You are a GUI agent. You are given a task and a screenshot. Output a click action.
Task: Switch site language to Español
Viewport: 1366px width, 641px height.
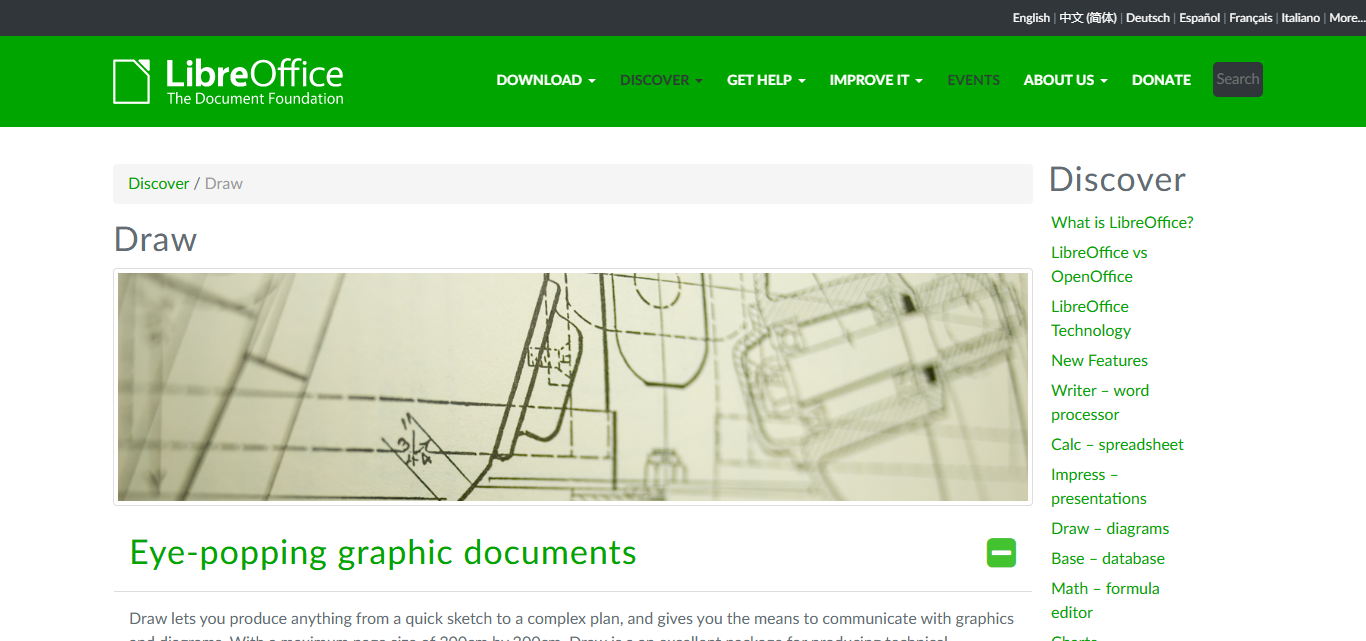click(1200, 18)
